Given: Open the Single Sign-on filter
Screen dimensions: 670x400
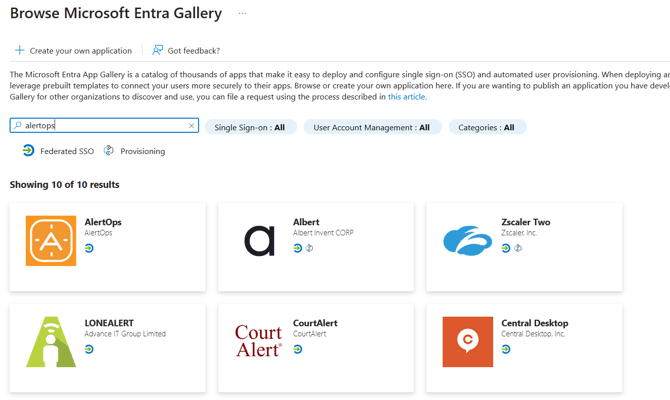Looking at the screenshot, I should (250, 127).
